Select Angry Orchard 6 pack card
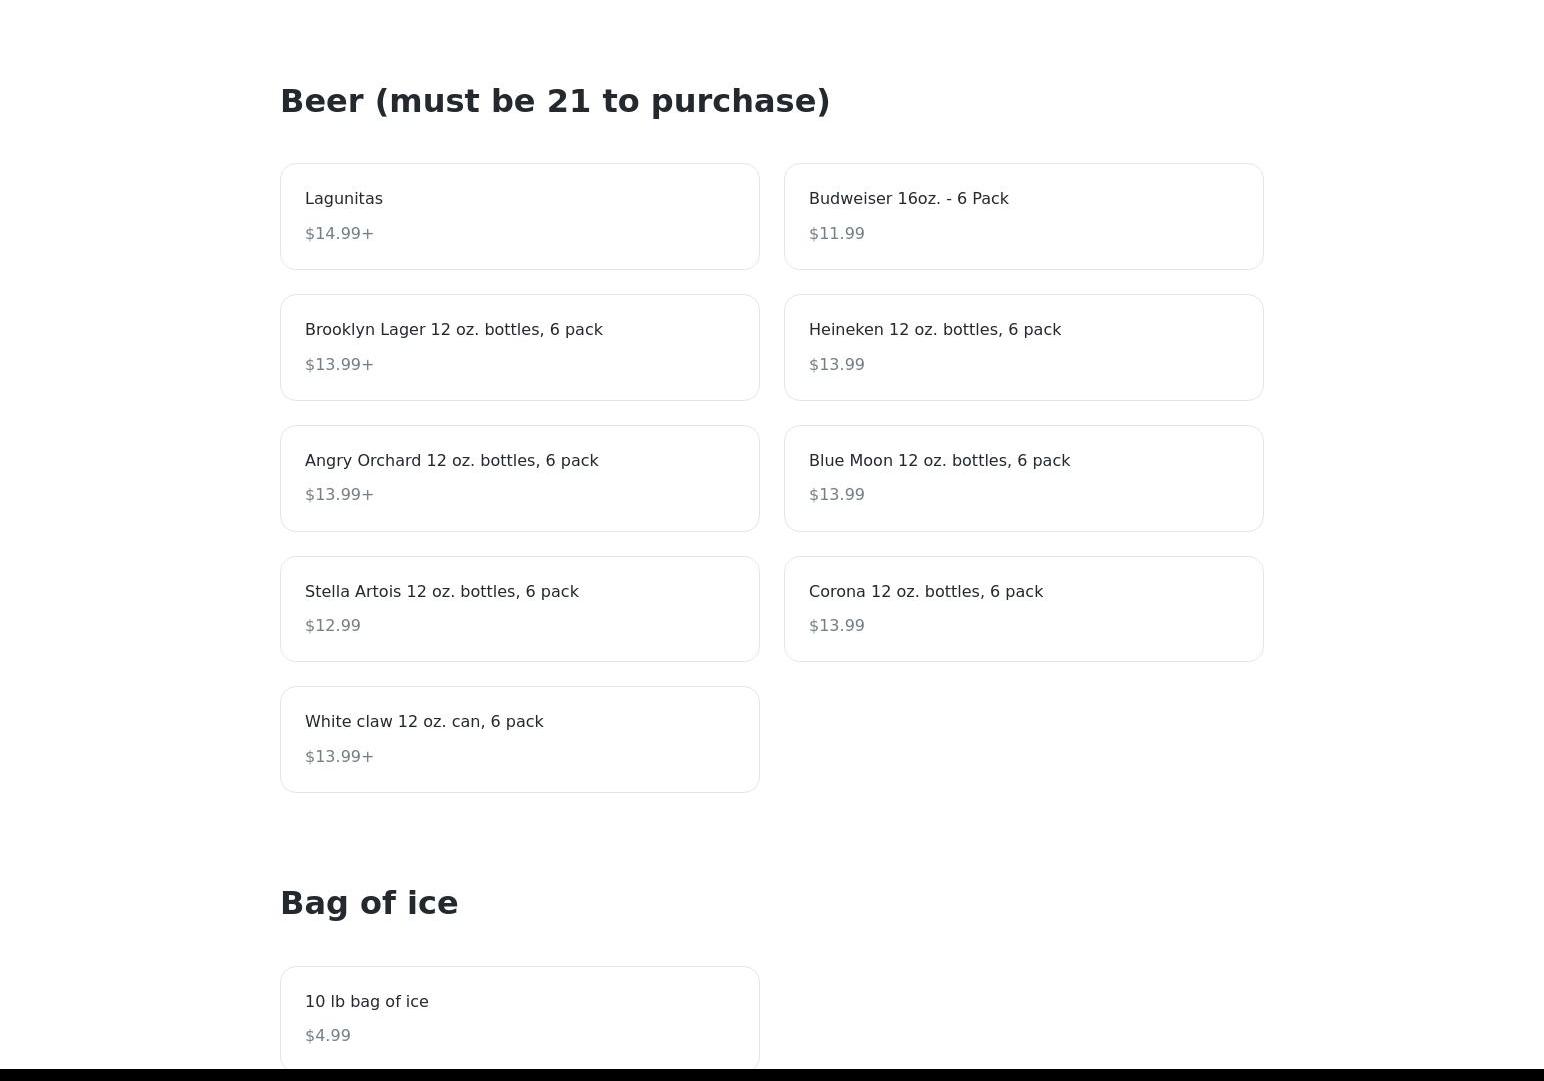 (451, 461)
